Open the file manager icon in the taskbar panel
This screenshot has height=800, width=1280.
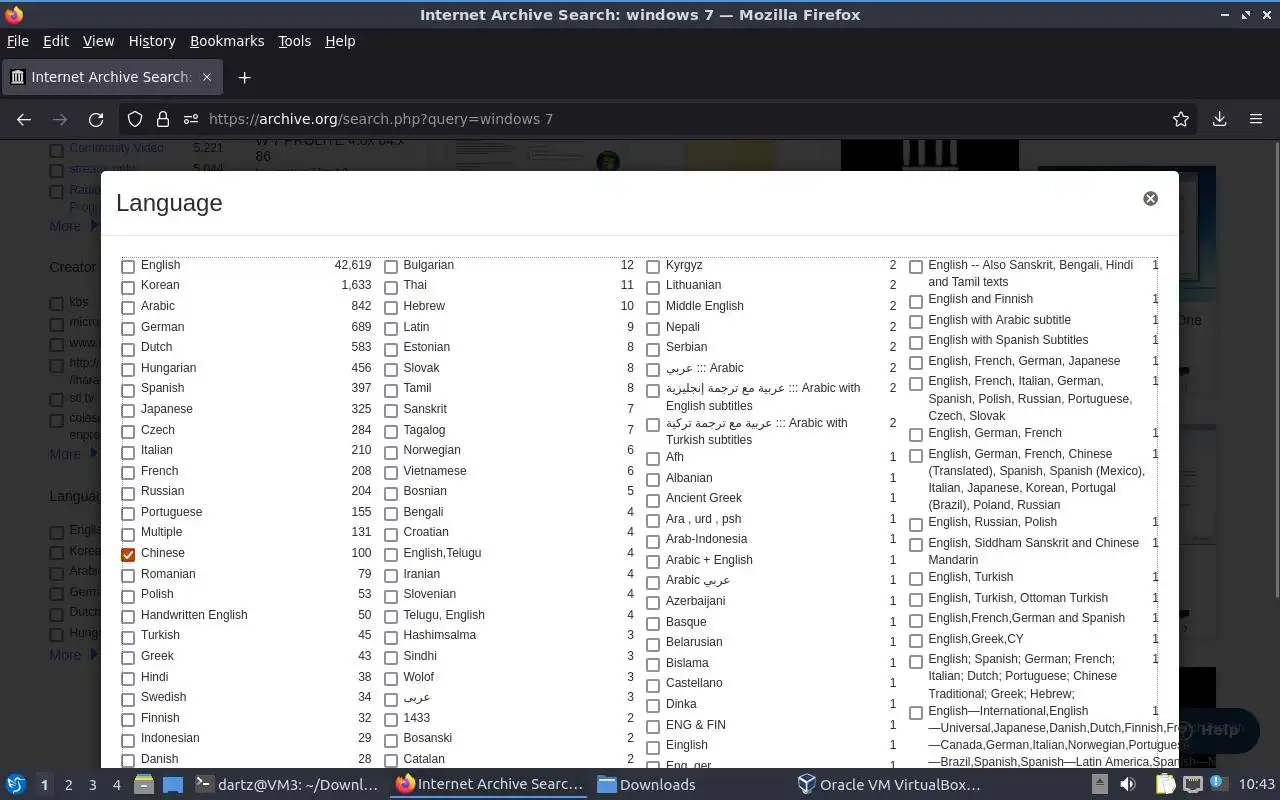[x=143, y=784]
